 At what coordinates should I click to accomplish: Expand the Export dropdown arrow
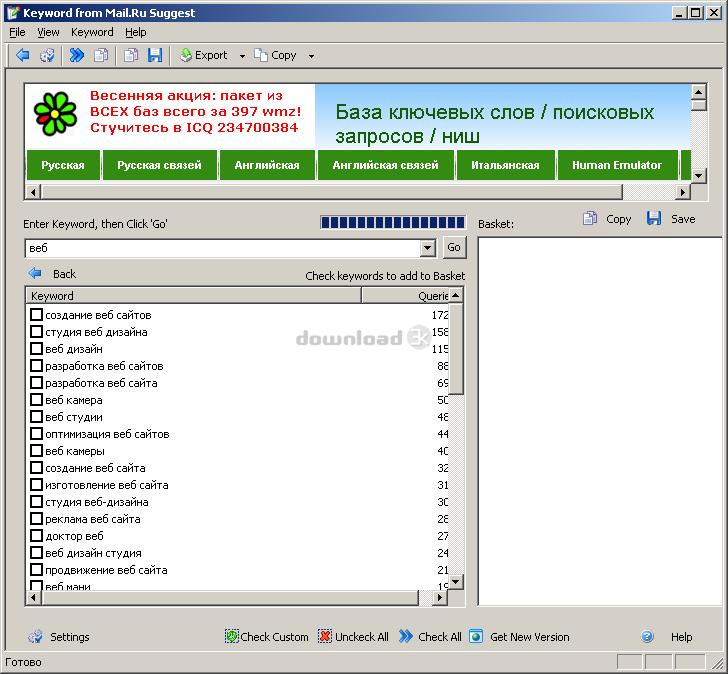(x=242, y=57)
